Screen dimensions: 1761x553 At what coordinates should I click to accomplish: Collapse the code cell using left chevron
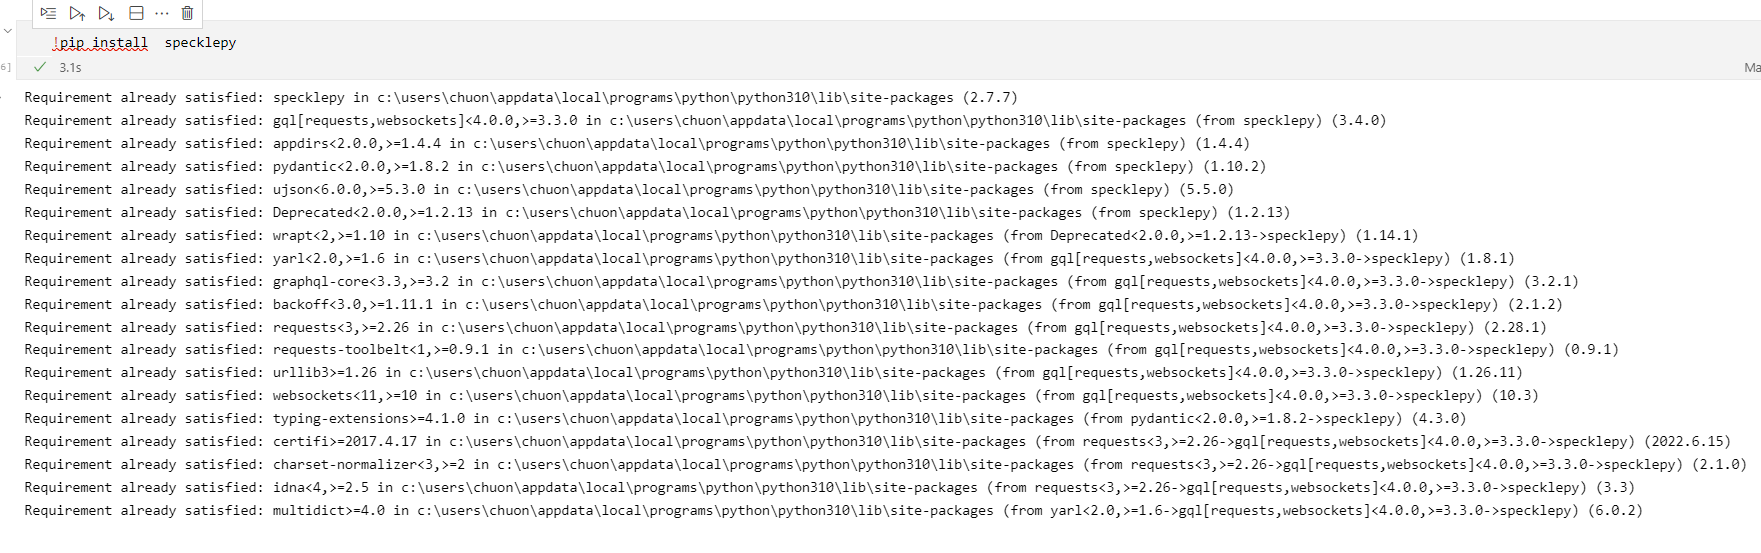pyautogui.click(x=8, y=31)
